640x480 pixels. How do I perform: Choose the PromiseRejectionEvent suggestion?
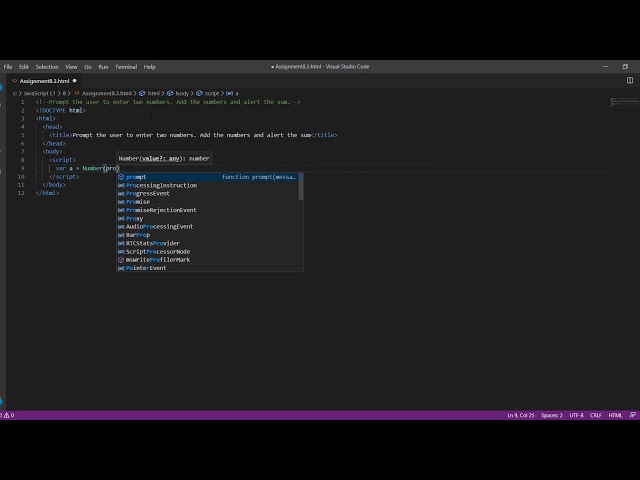tap(207, 210)
